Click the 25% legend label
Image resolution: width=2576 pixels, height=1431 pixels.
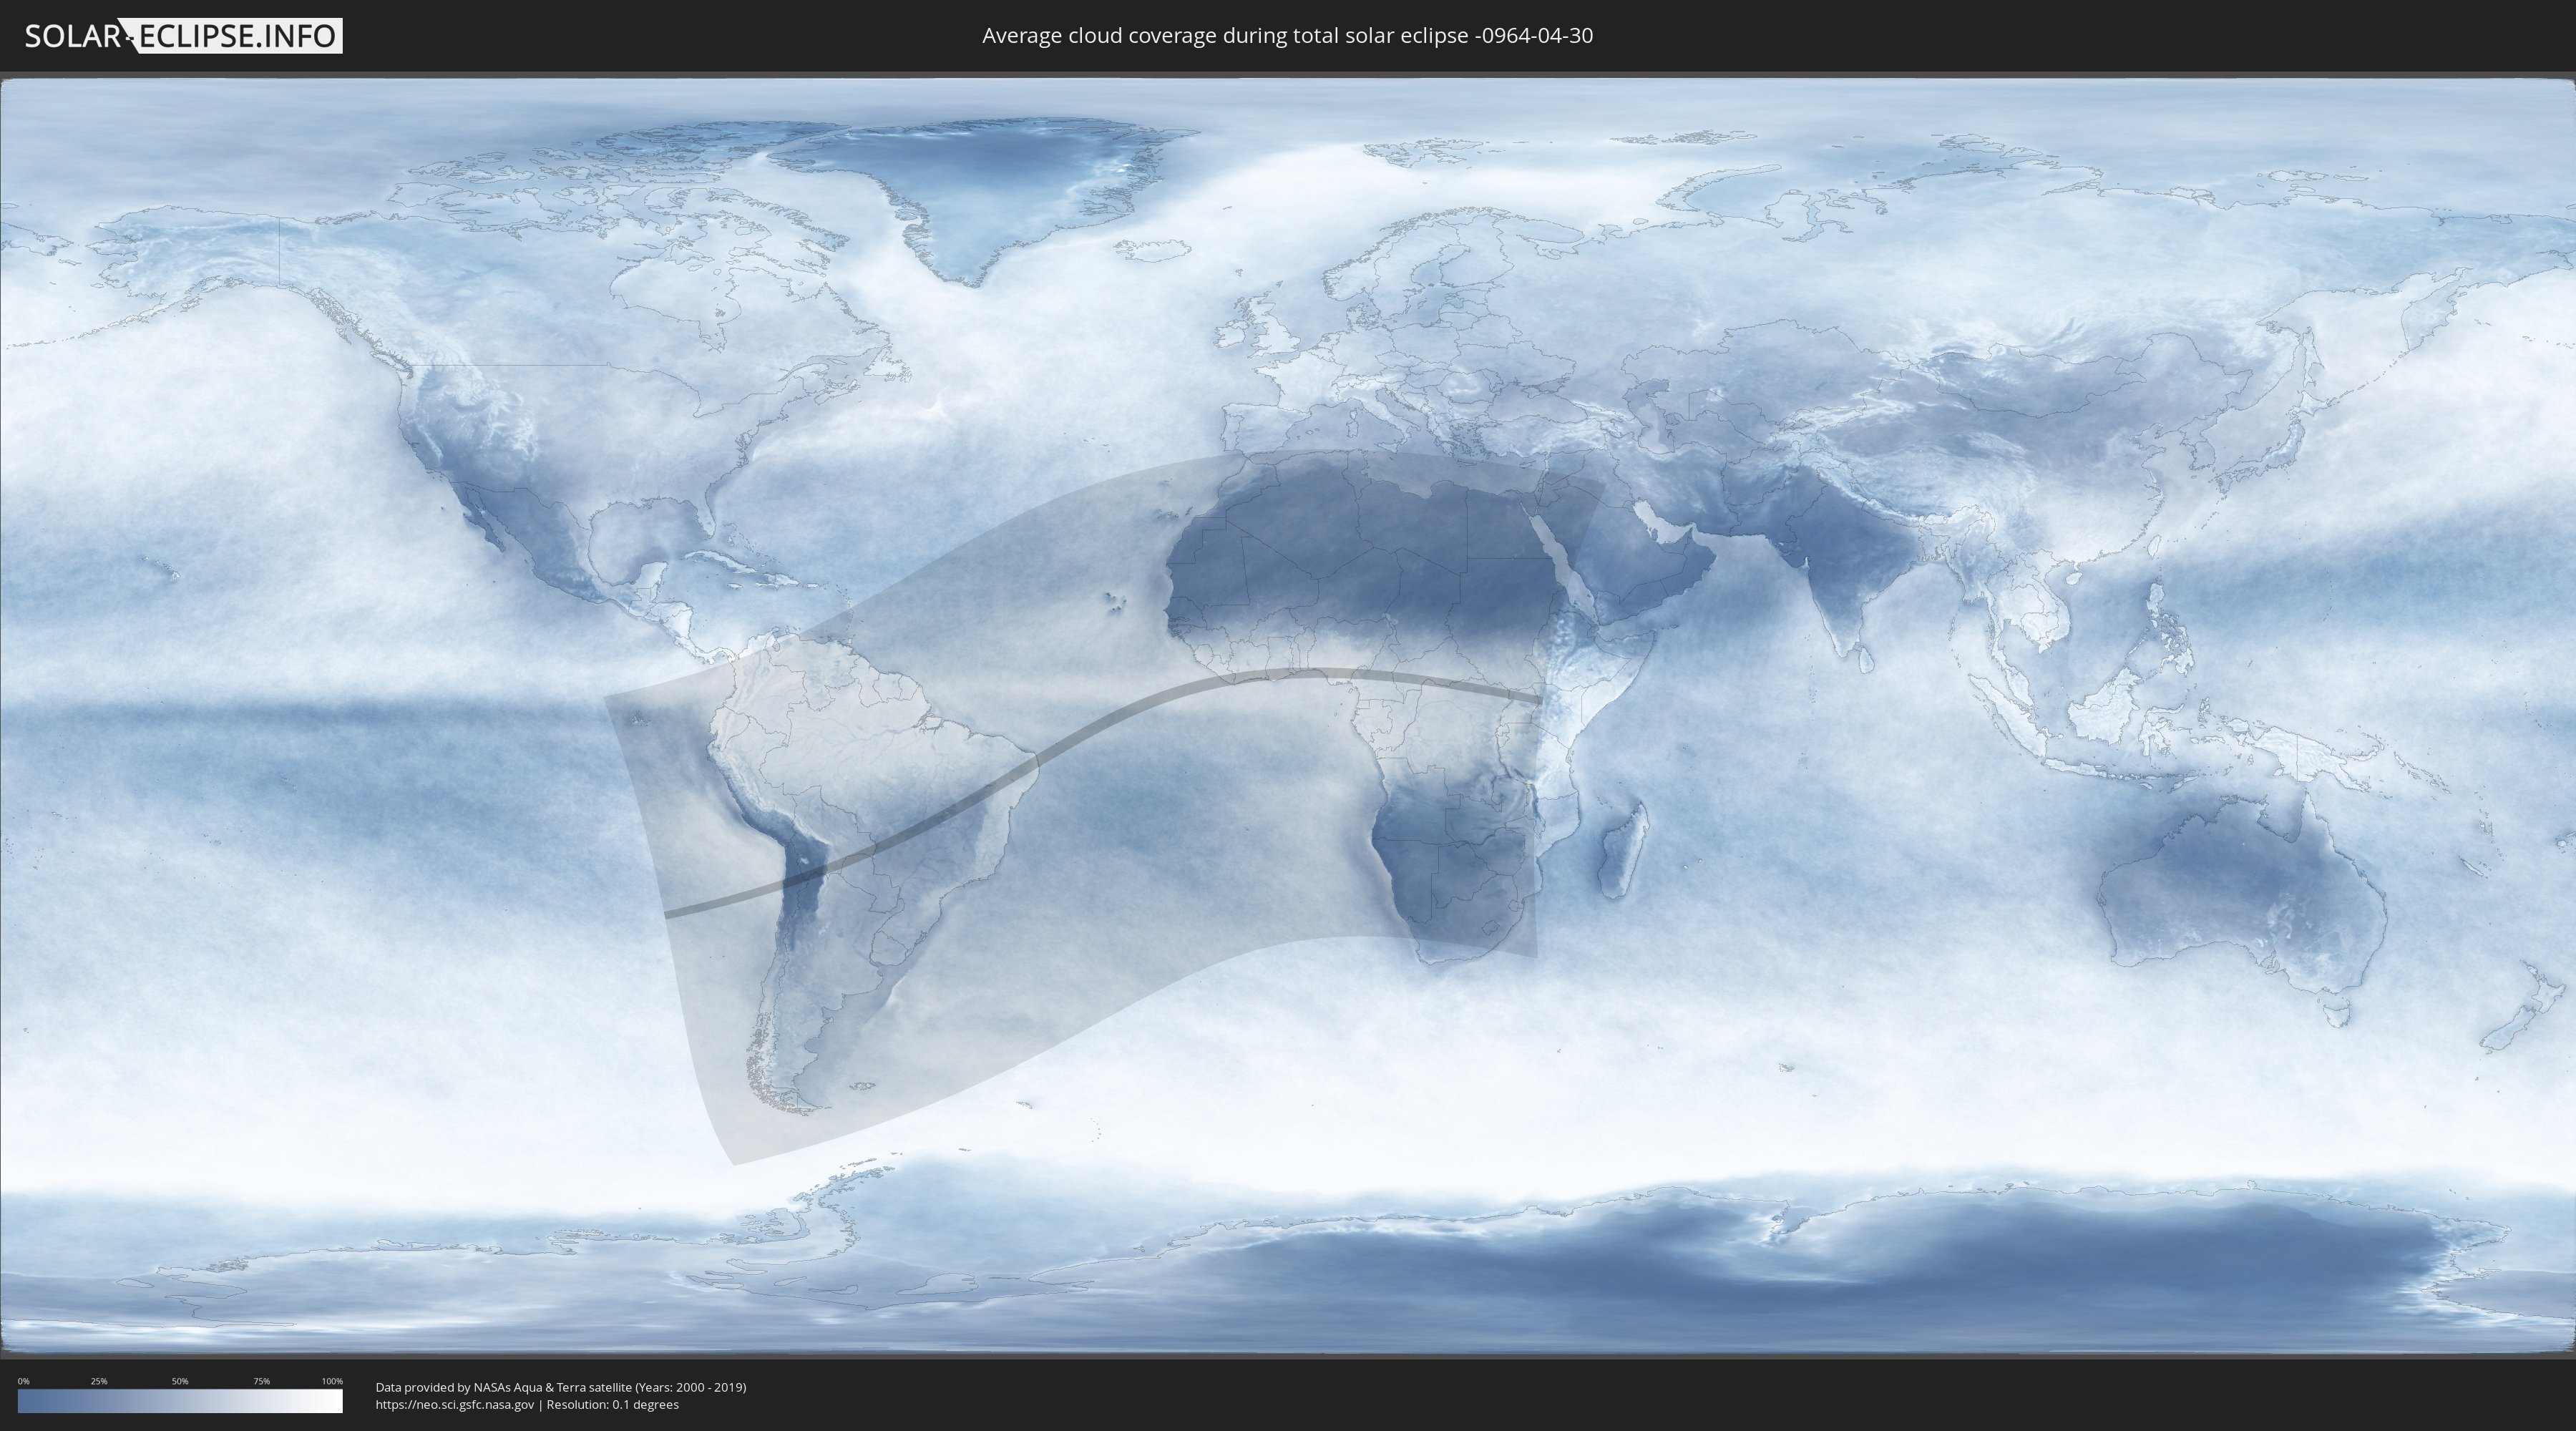click(99, 1381)
